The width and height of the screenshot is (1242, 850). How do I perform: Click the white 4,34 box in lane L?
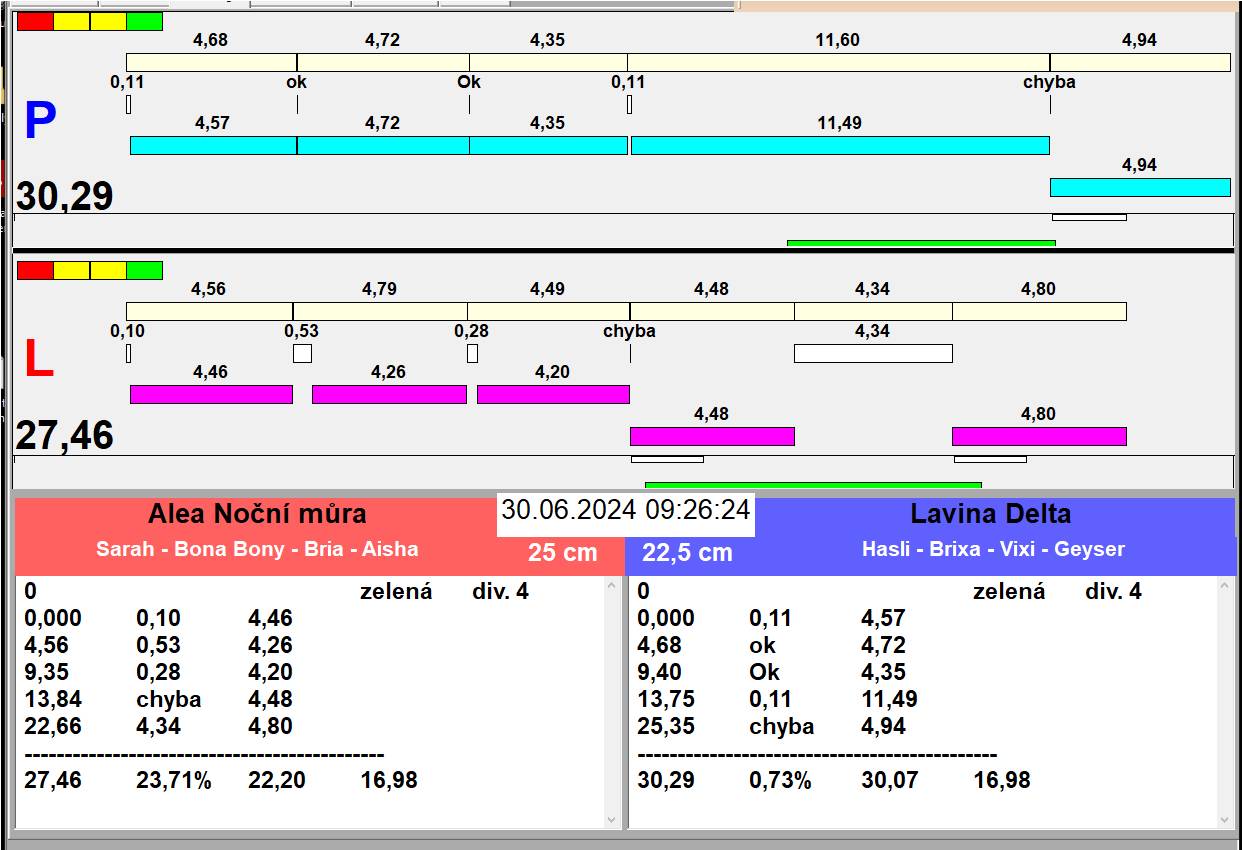873,353
